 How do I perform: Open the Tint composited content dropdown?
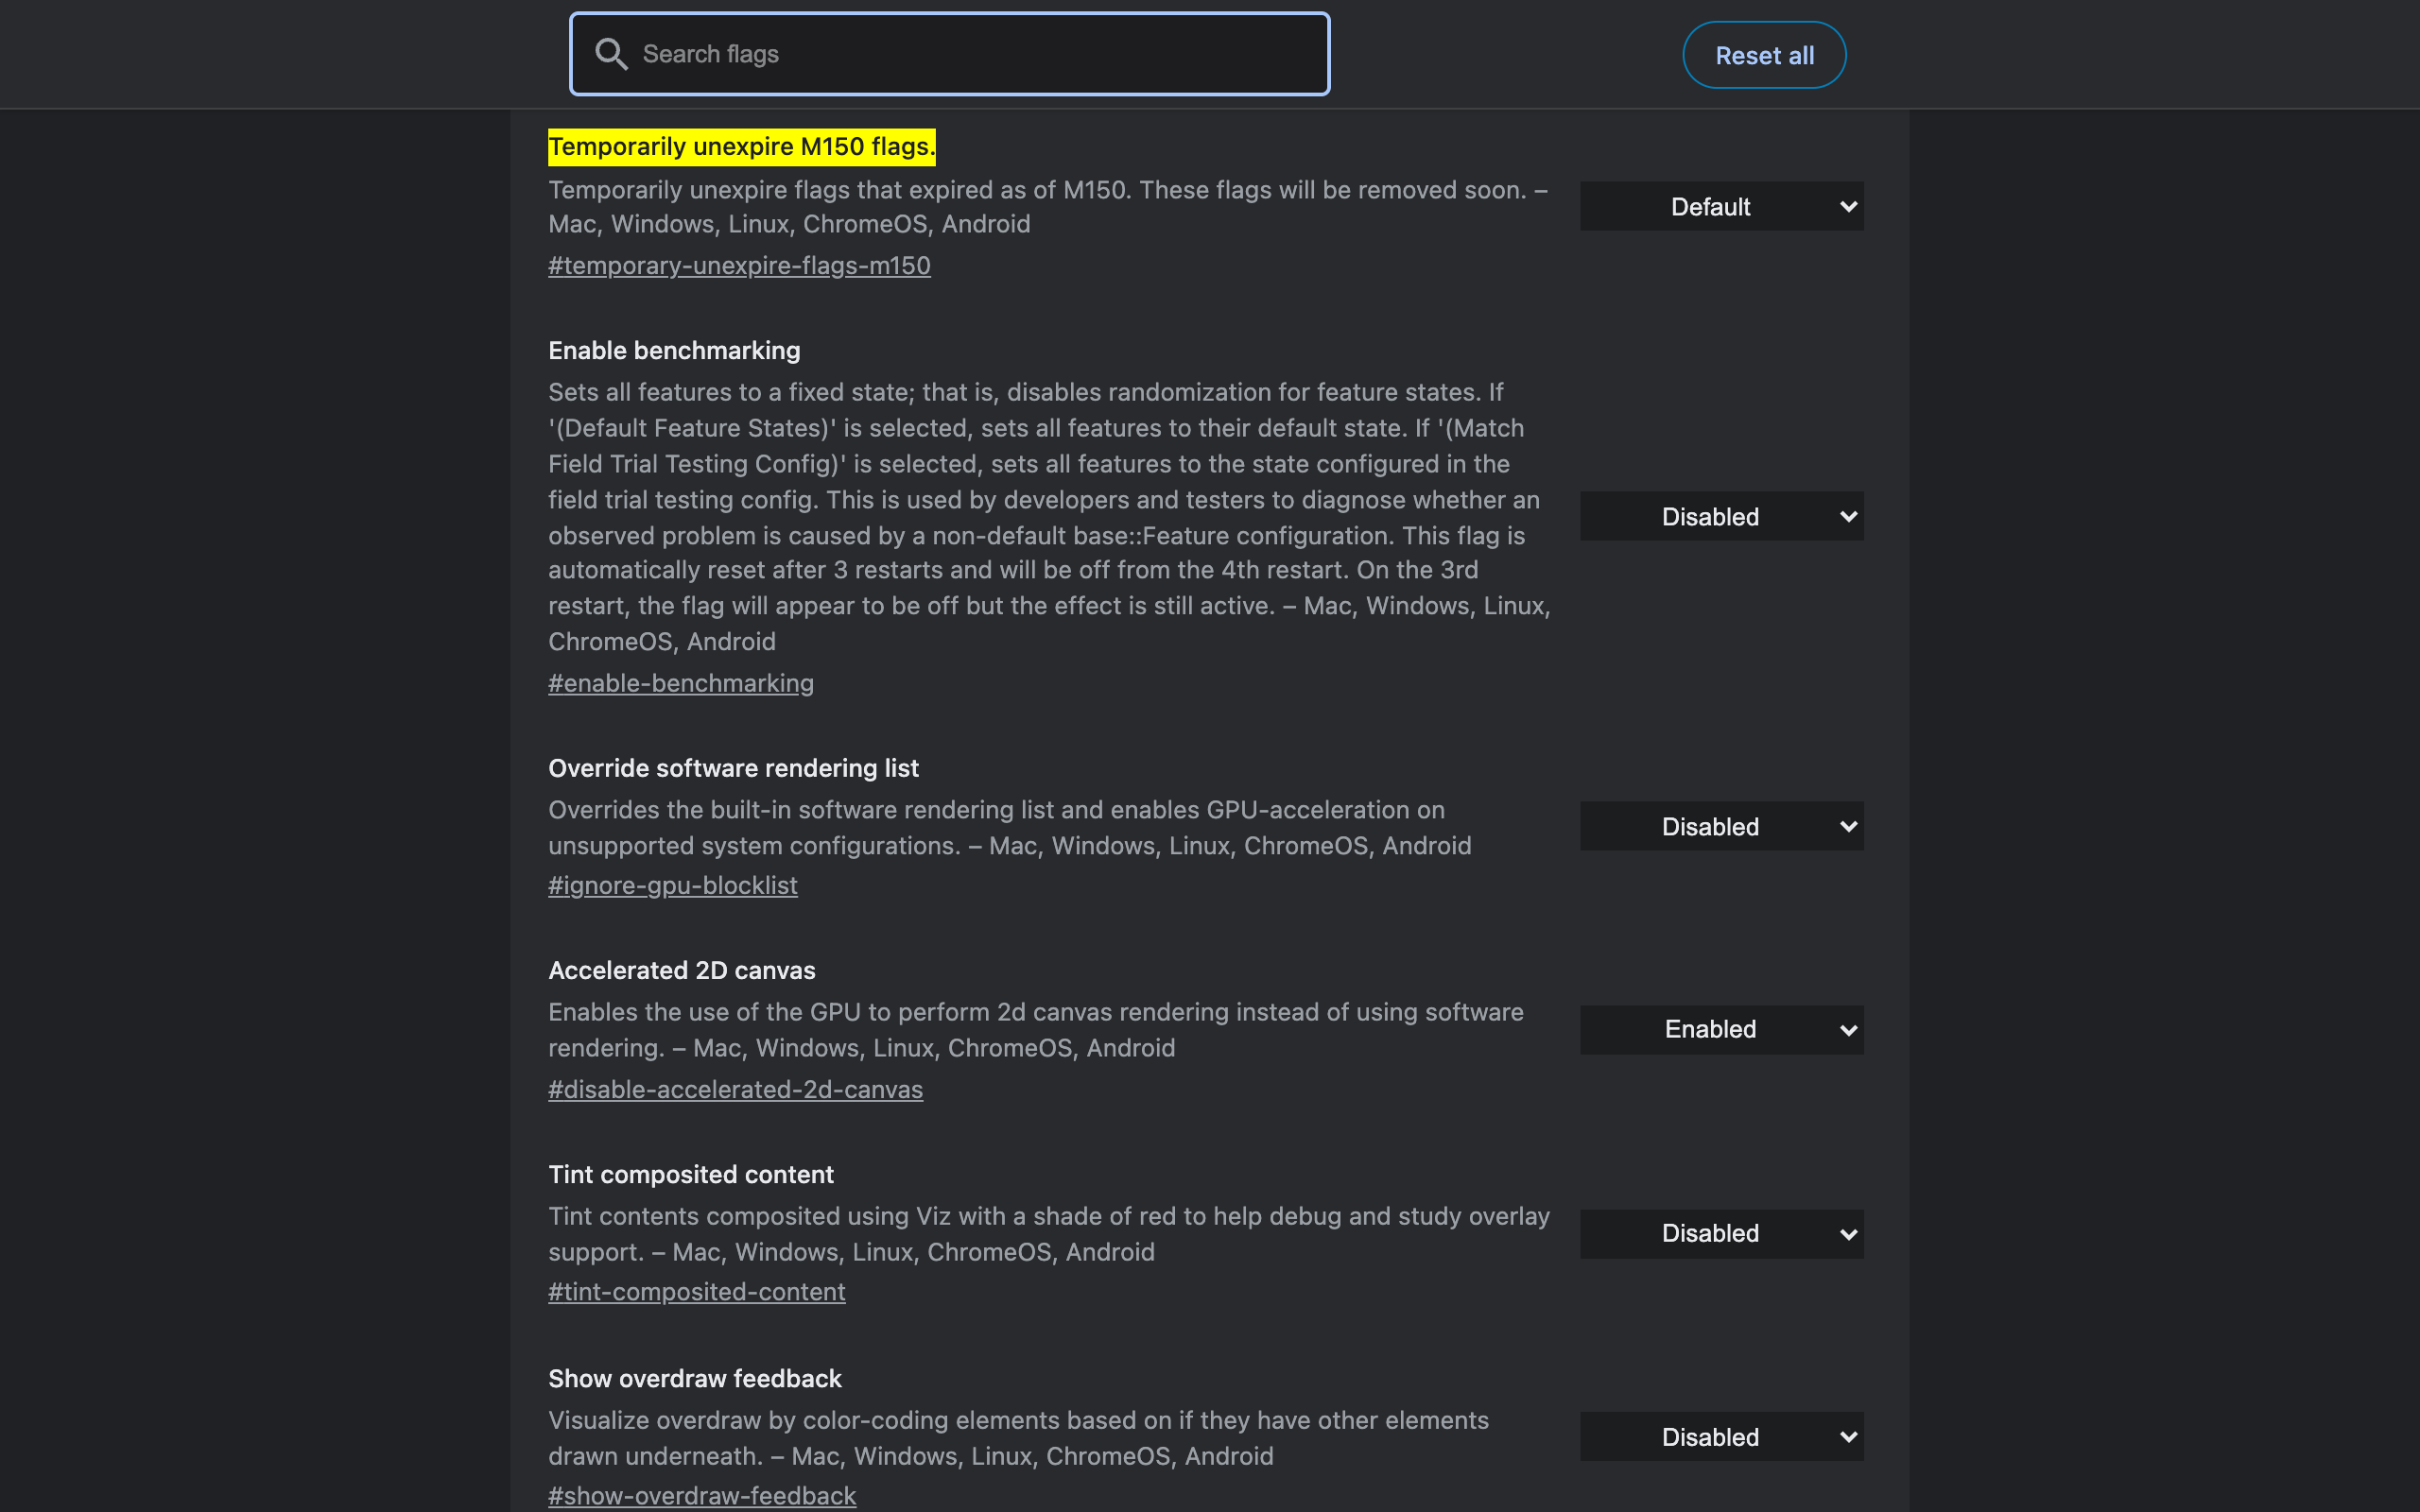click(x=1721, y=1233)
